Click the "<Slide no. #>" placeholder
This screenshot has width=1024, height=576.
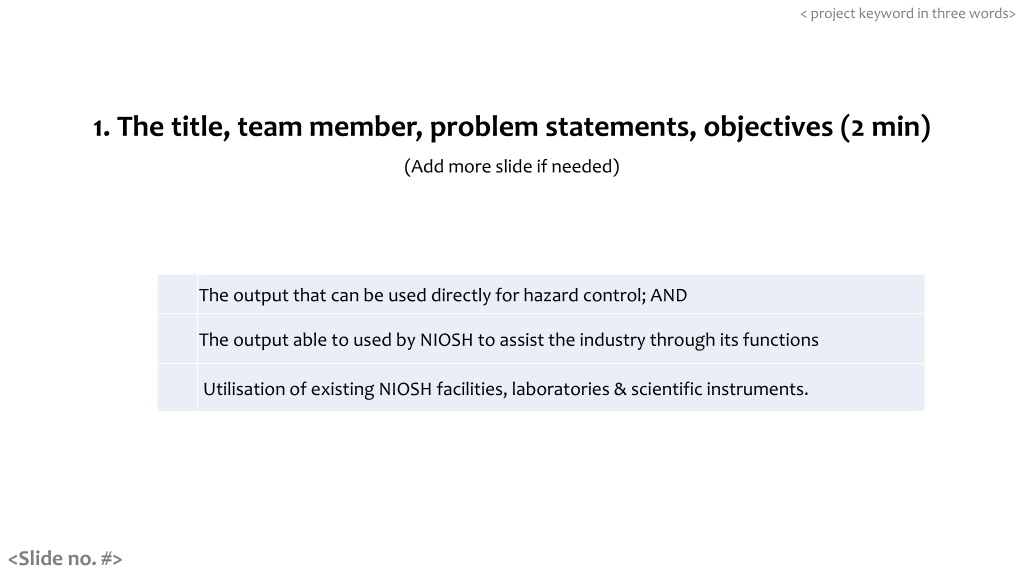click(65, 558)
